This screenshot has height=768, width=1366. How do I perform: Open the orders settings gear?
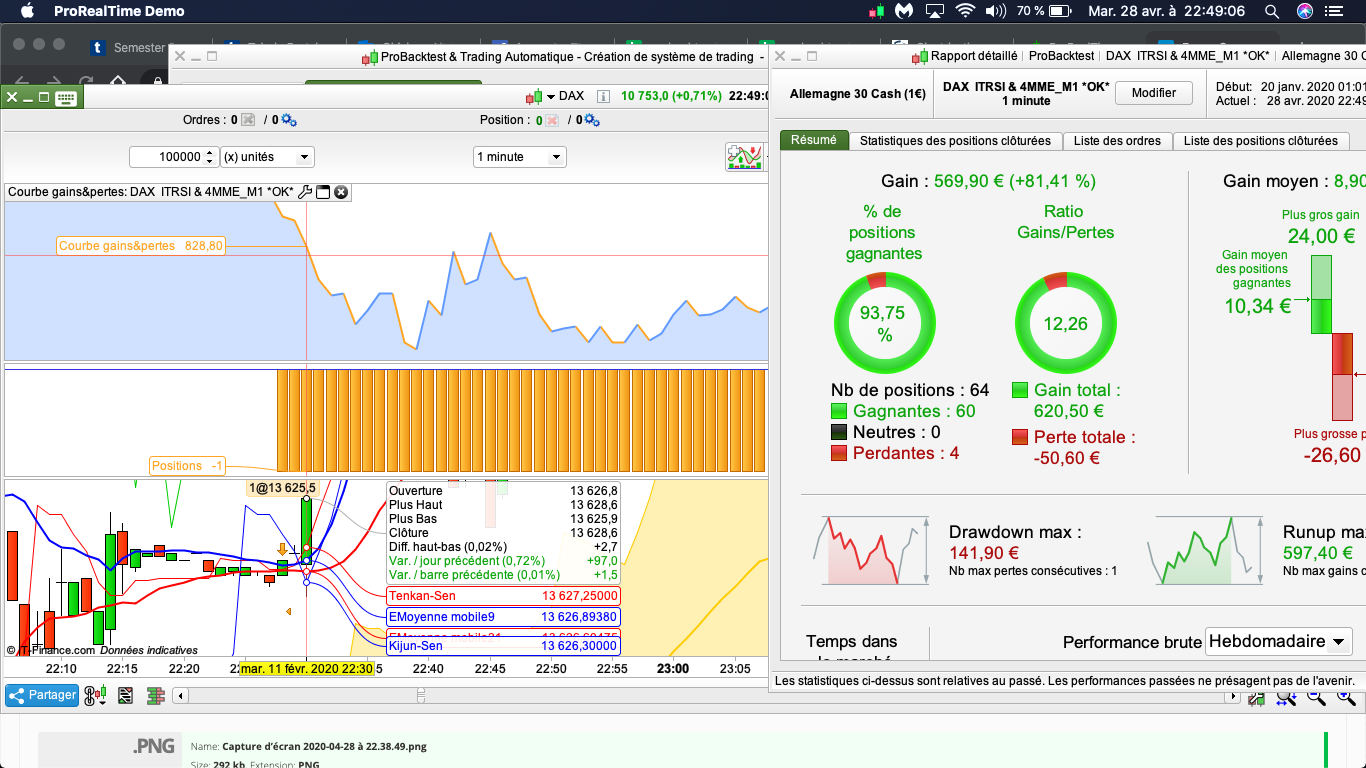coord(289,120)
